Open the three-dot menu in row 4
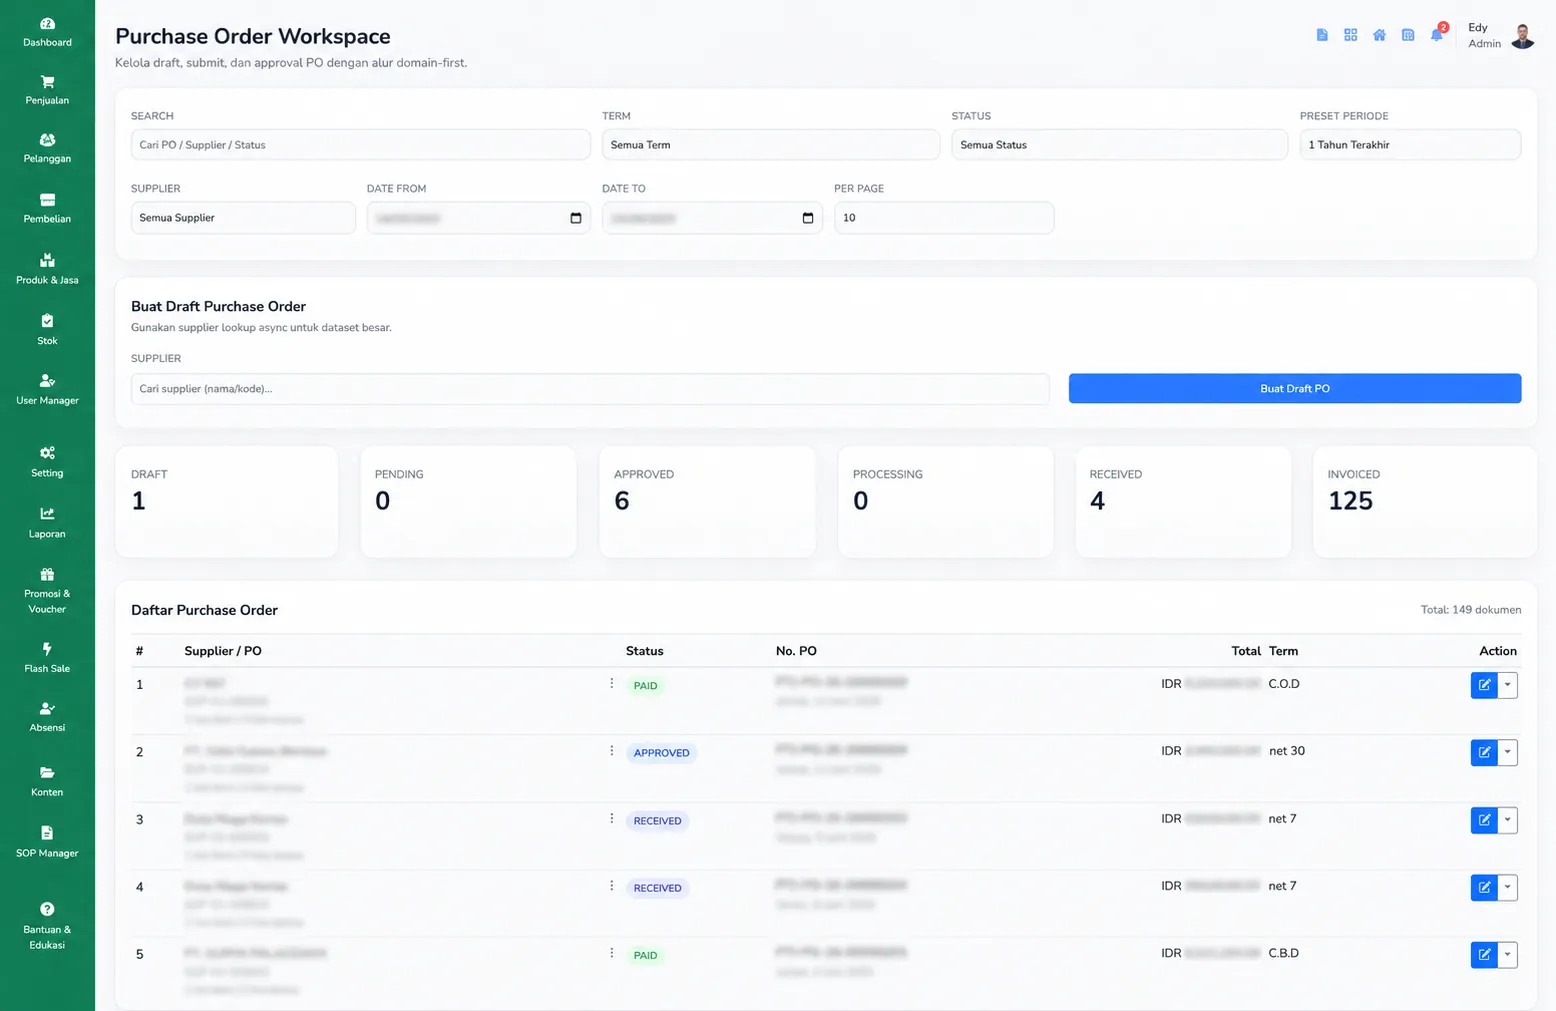This screenshot has height=1011, width=1556. click(612, 886)
